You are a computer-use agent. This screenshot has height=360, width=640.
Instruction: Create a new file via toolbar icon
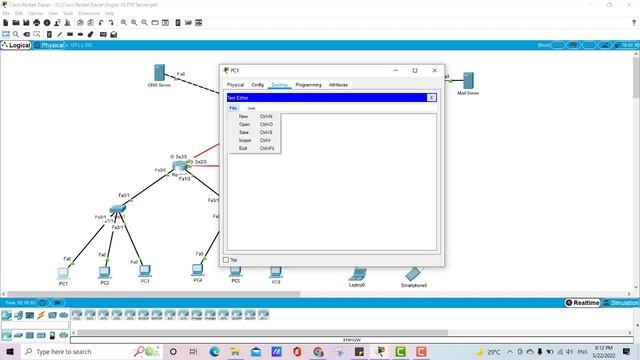[x=6, y=23]
